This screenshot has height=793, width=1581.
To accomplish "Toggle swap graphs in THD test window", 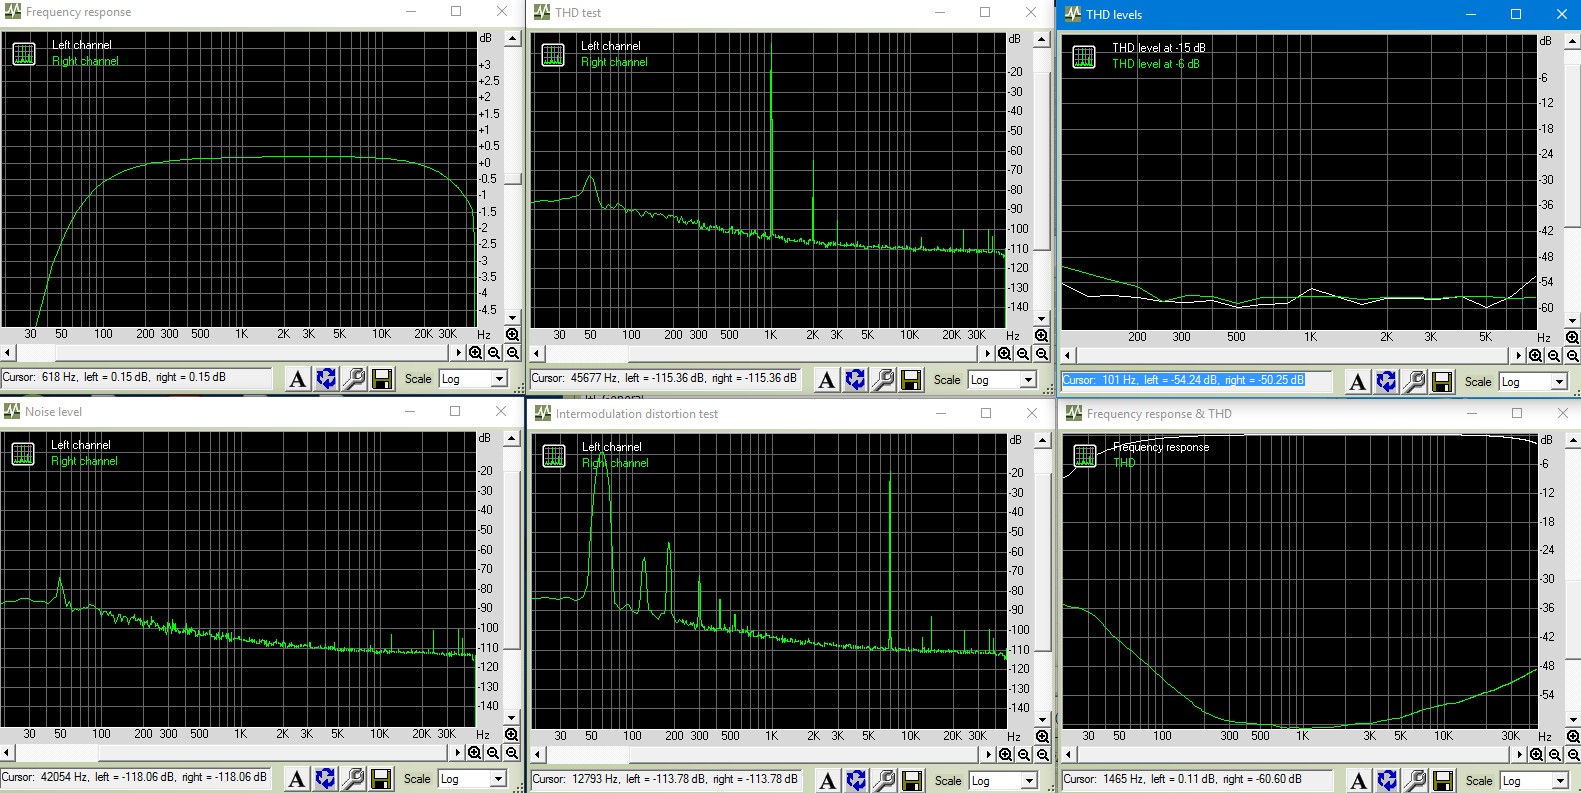I will (855, 380).
